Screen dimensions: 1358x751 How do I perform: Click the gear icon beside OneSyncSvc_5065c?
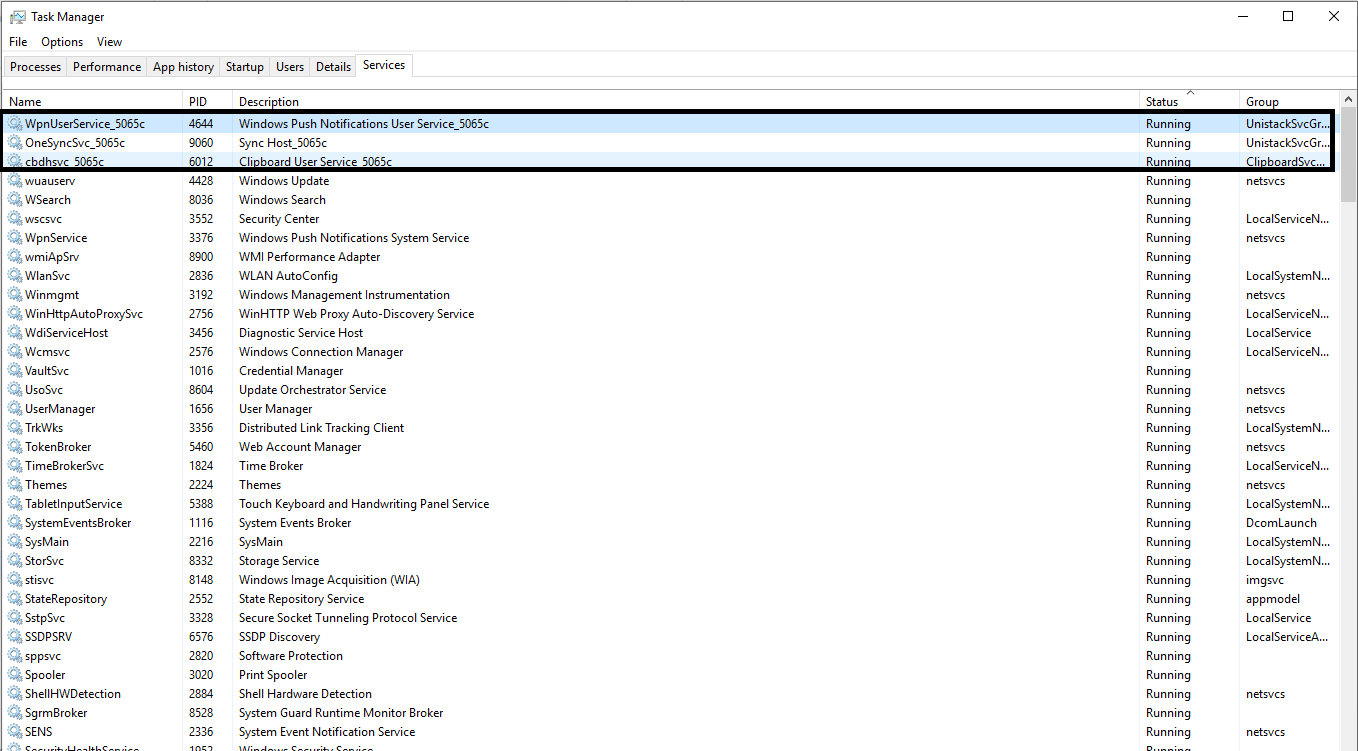pos(15,143)
